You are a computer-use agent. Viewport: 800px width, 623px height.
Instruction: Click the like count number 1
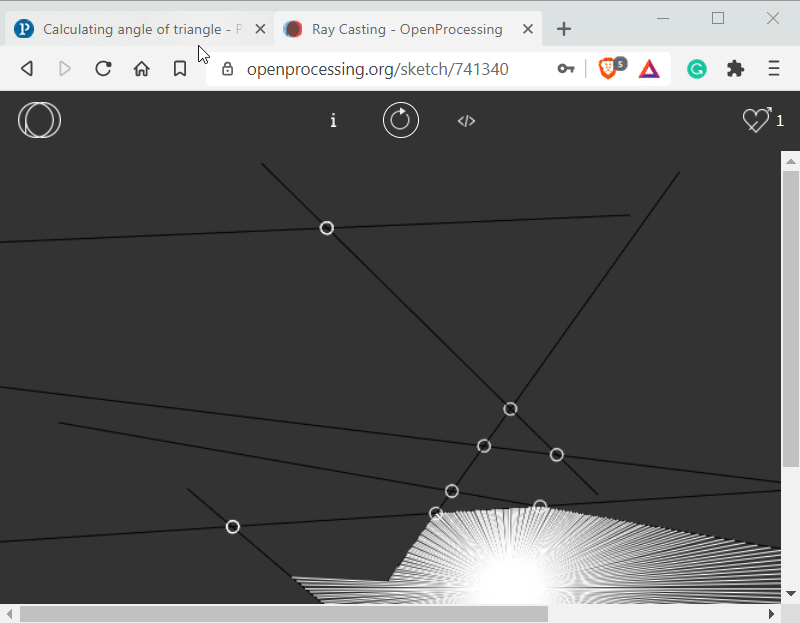point(780,121)
